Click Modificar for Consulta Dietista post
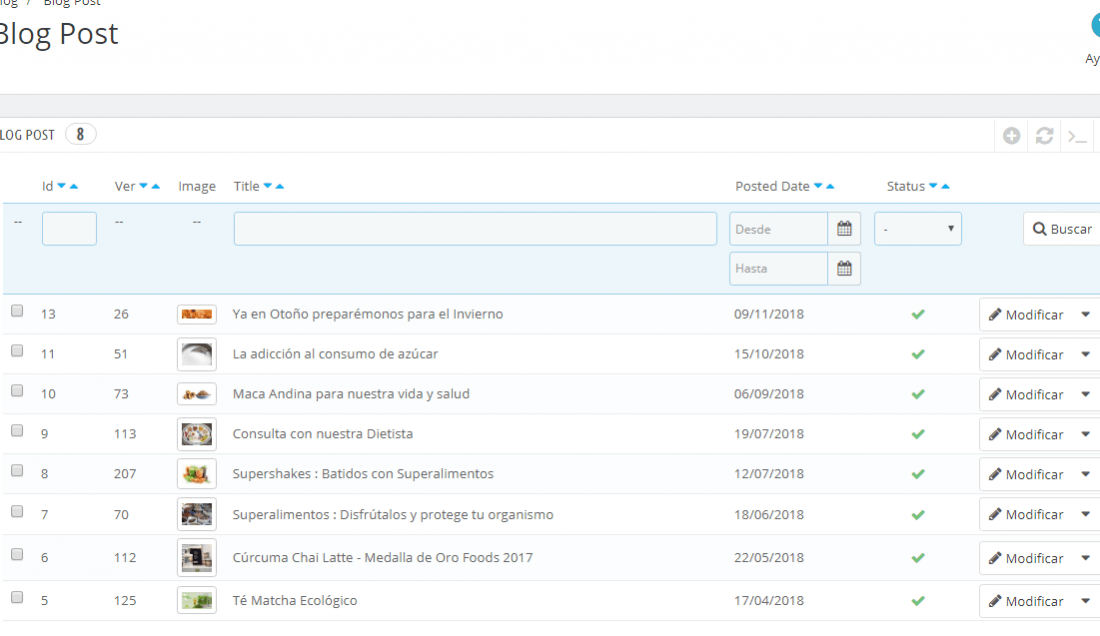Screen dimensions: 1100x636 pyautogui.click(x=1026, y=435)
